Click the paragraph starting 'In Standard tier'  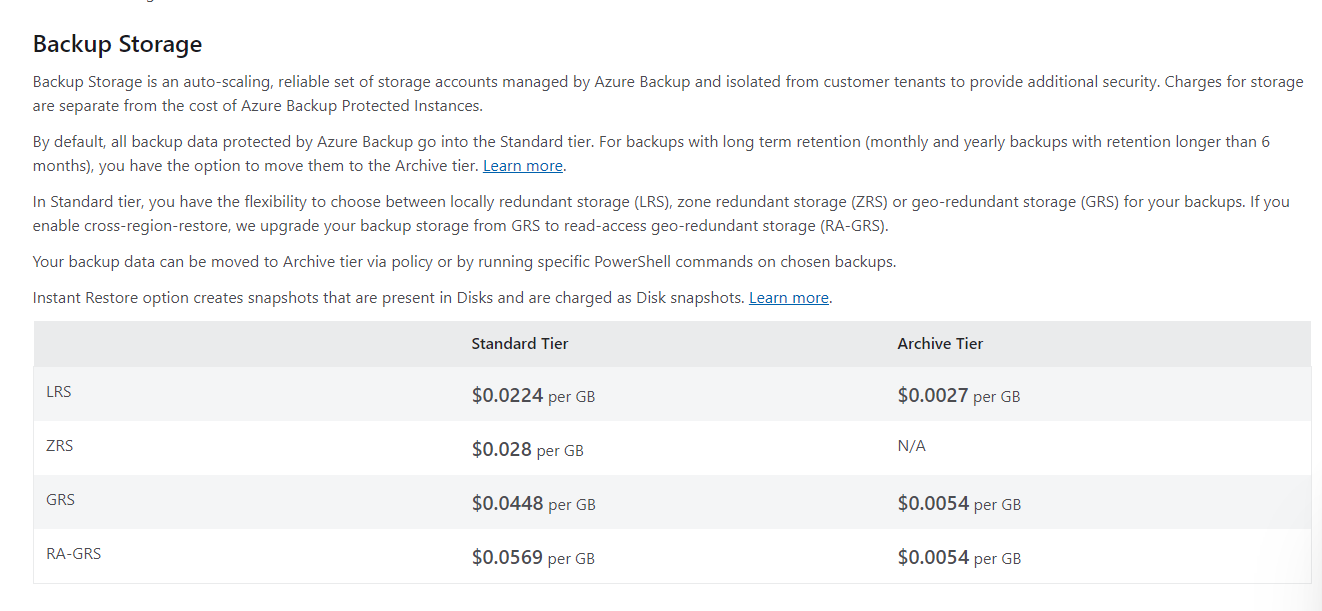pos(661,214)
